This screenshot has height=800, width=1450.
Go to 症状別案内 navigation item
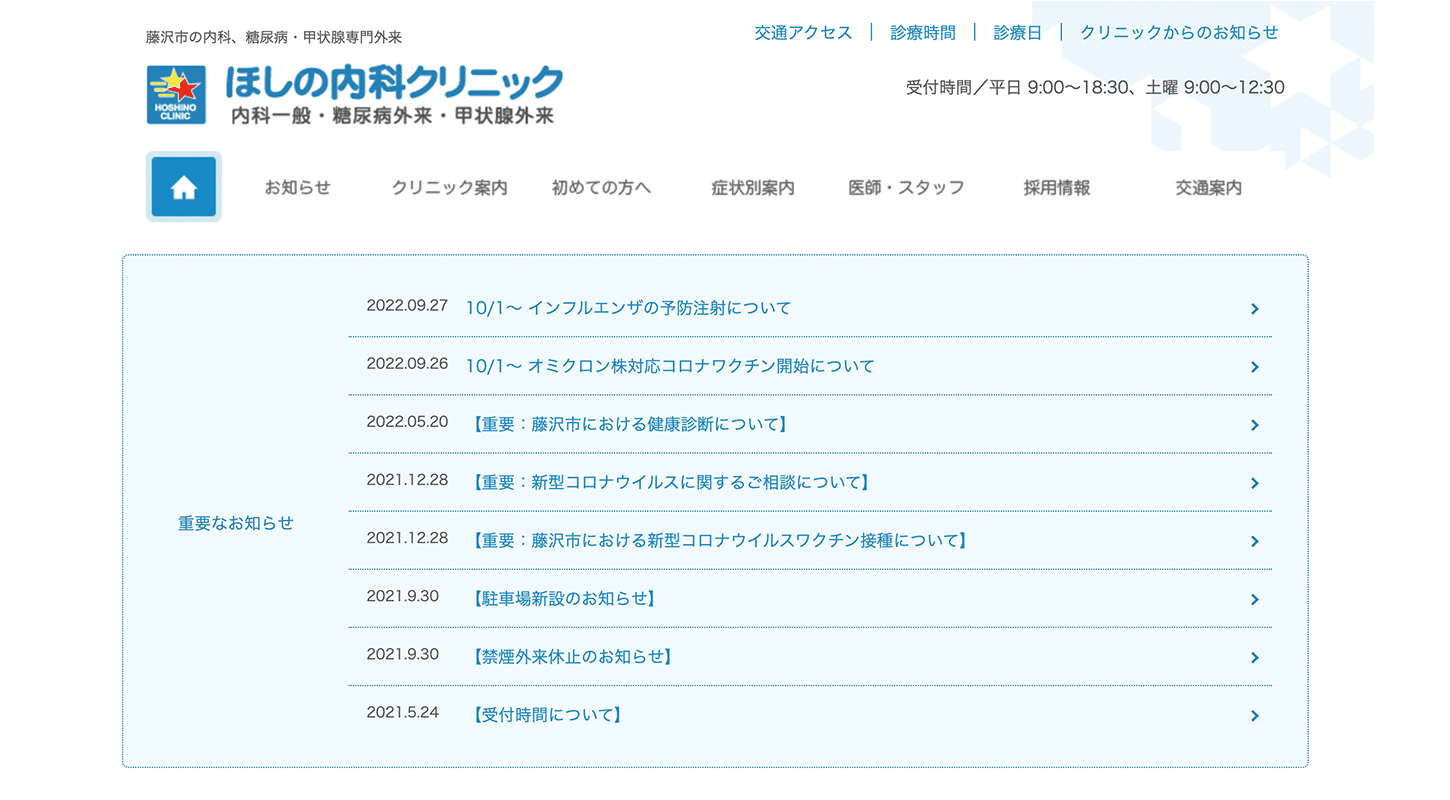click(x=753, y=188)
